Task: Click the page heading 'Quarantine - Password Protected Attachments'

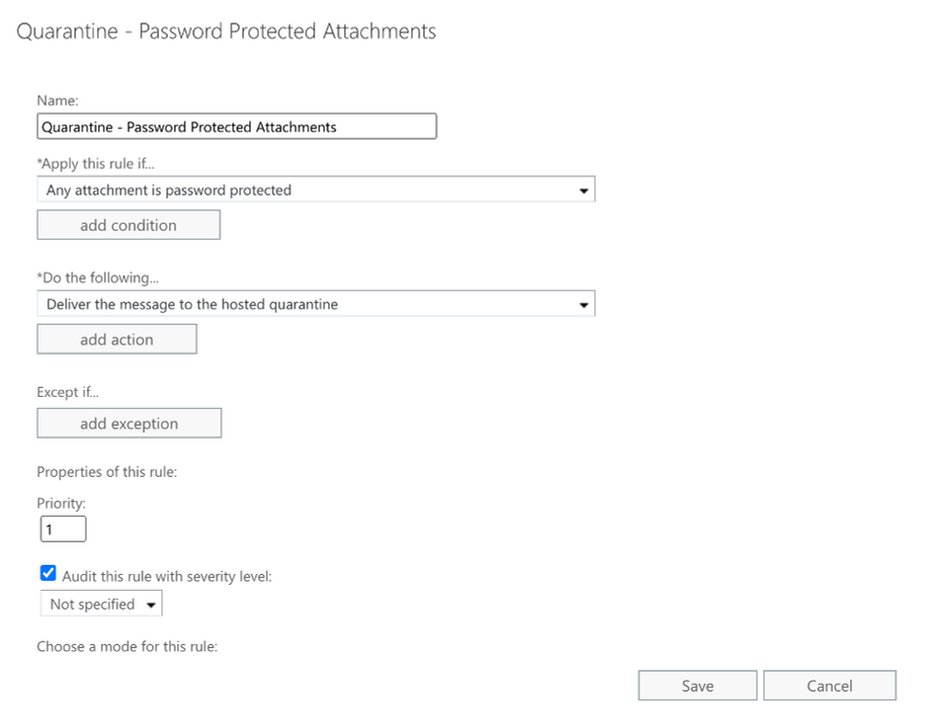Action: (226, 31)
